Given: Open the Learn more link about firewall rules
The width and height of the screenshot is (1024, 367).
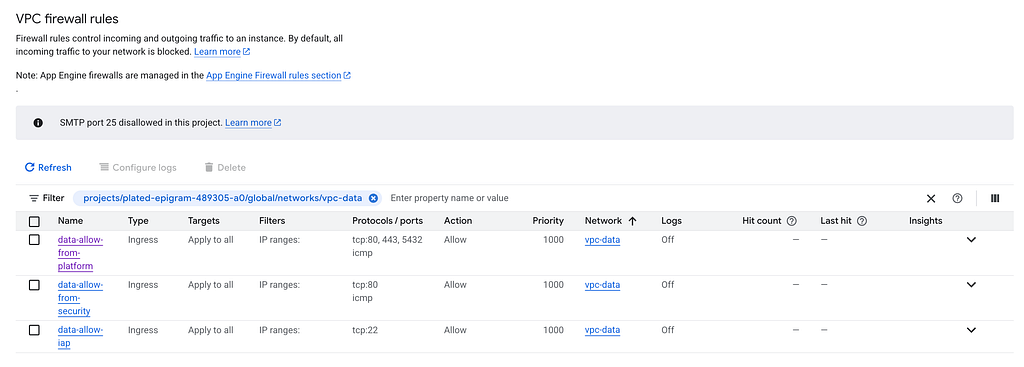Looking at the screenshot, I should click(x=222, y=51).
